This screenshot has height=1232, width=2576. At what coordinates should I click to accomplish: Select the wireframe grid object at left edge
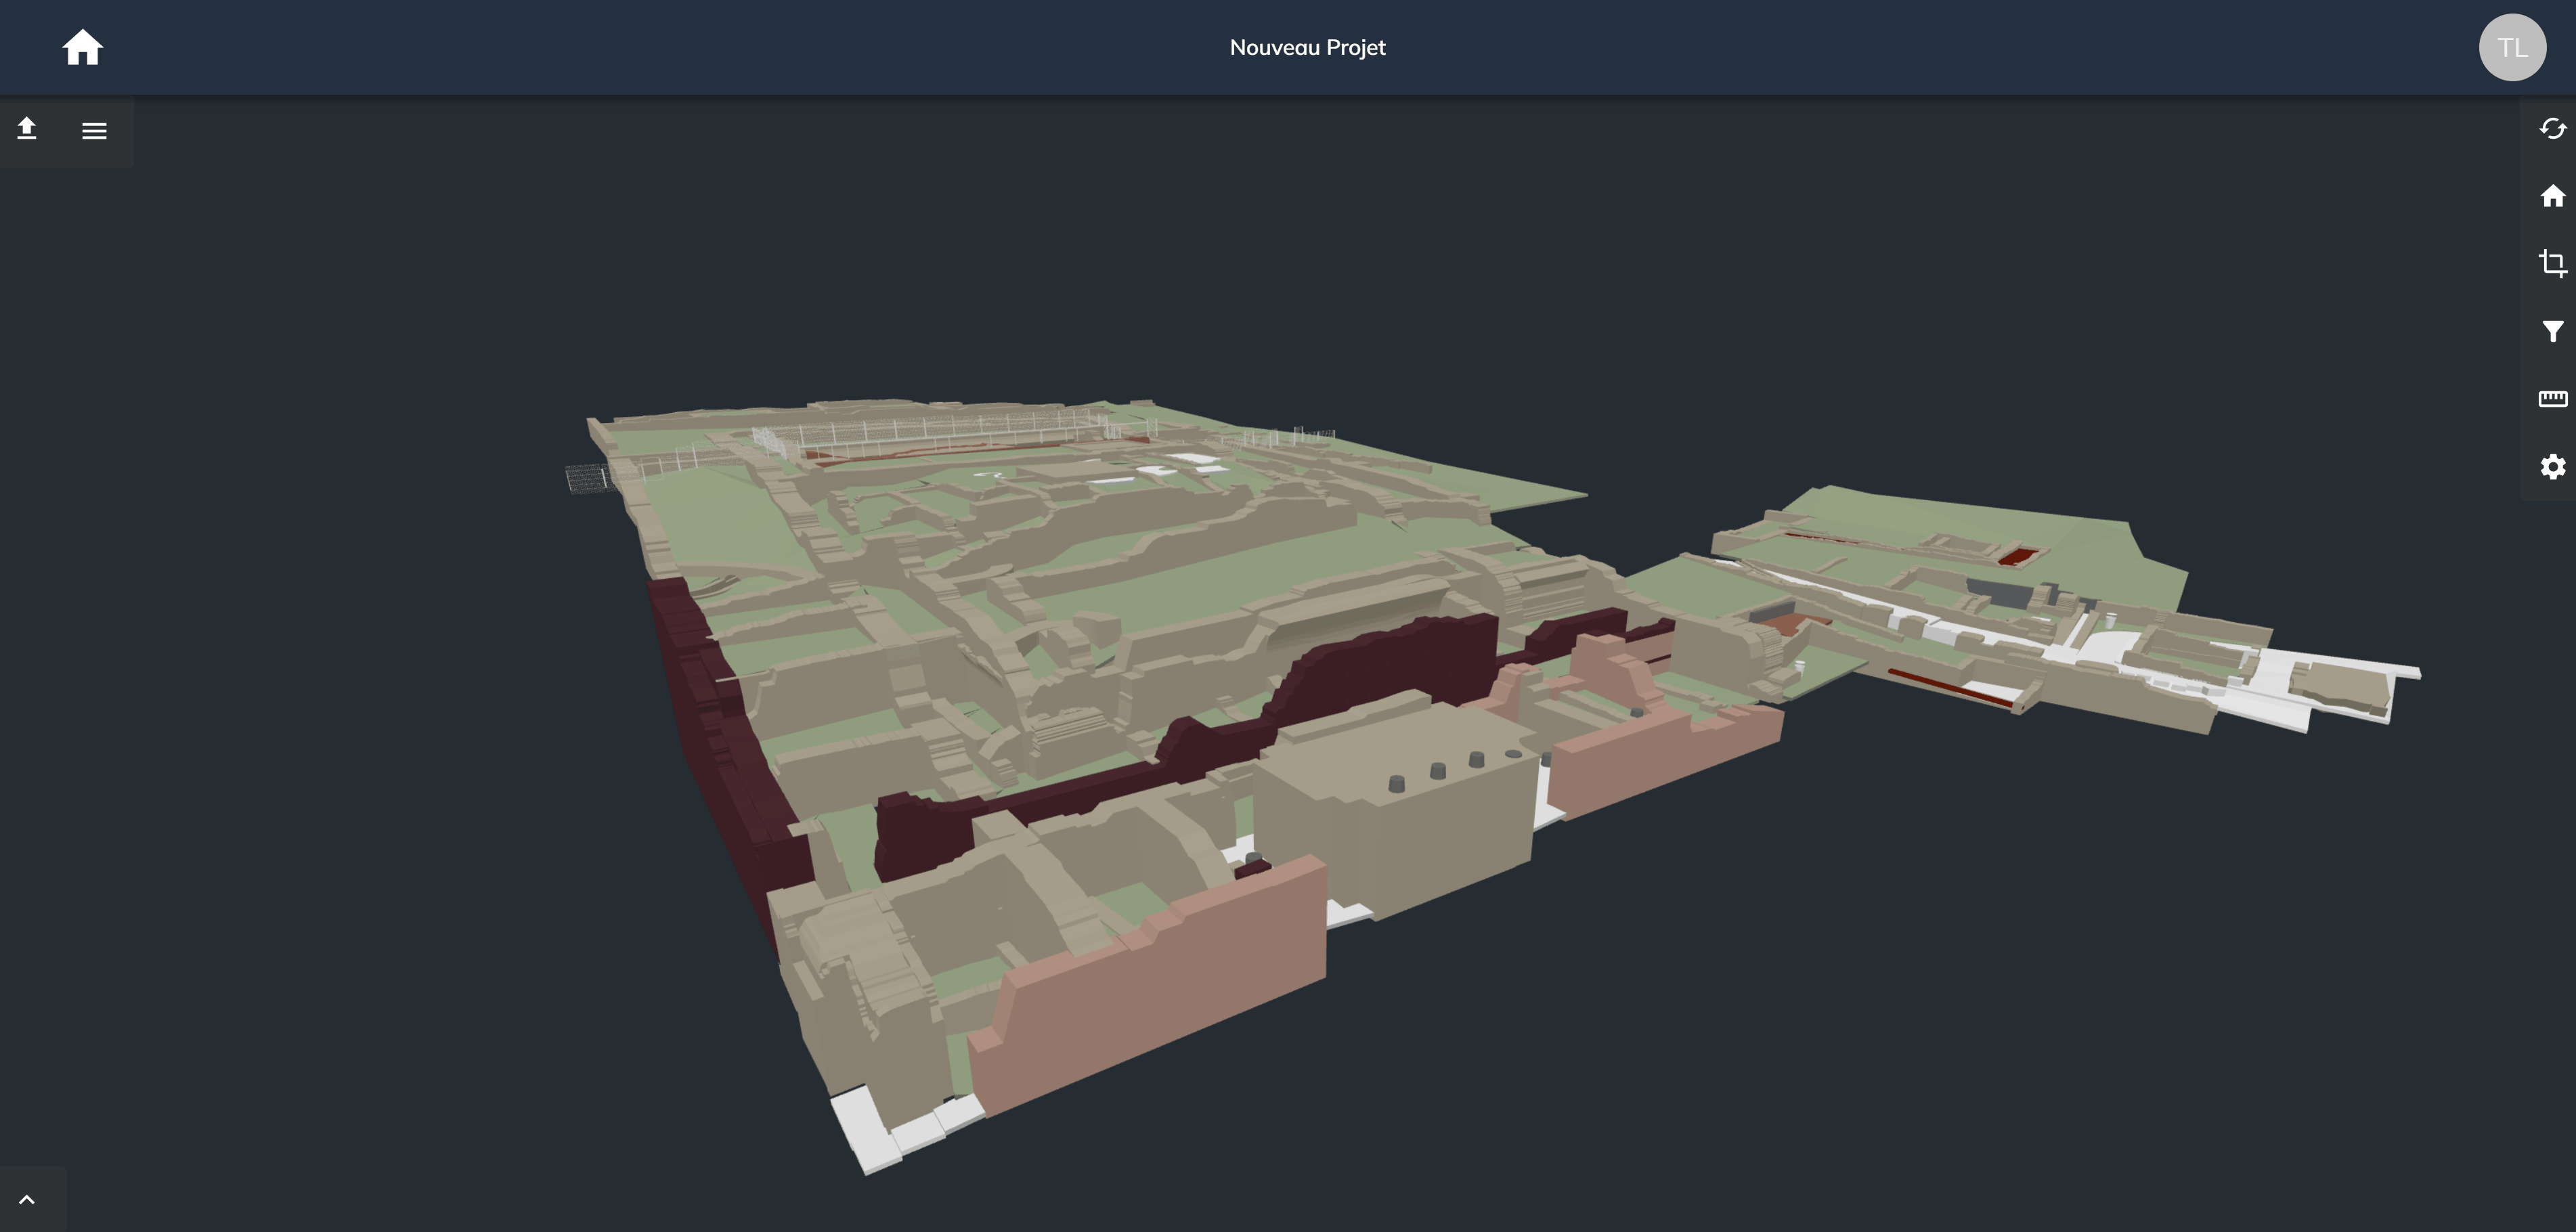point(587,478)
